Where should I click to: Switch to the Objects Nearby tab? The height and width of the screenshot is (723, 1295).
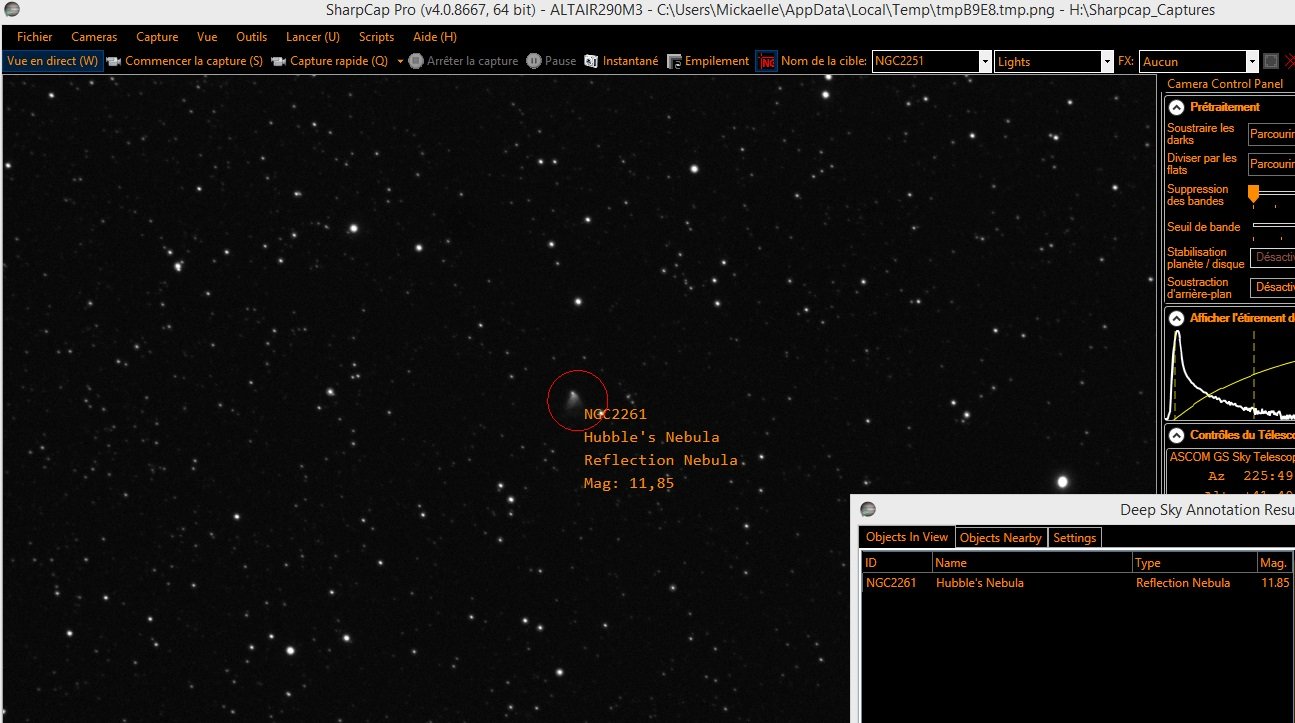tap(1000, 538)
